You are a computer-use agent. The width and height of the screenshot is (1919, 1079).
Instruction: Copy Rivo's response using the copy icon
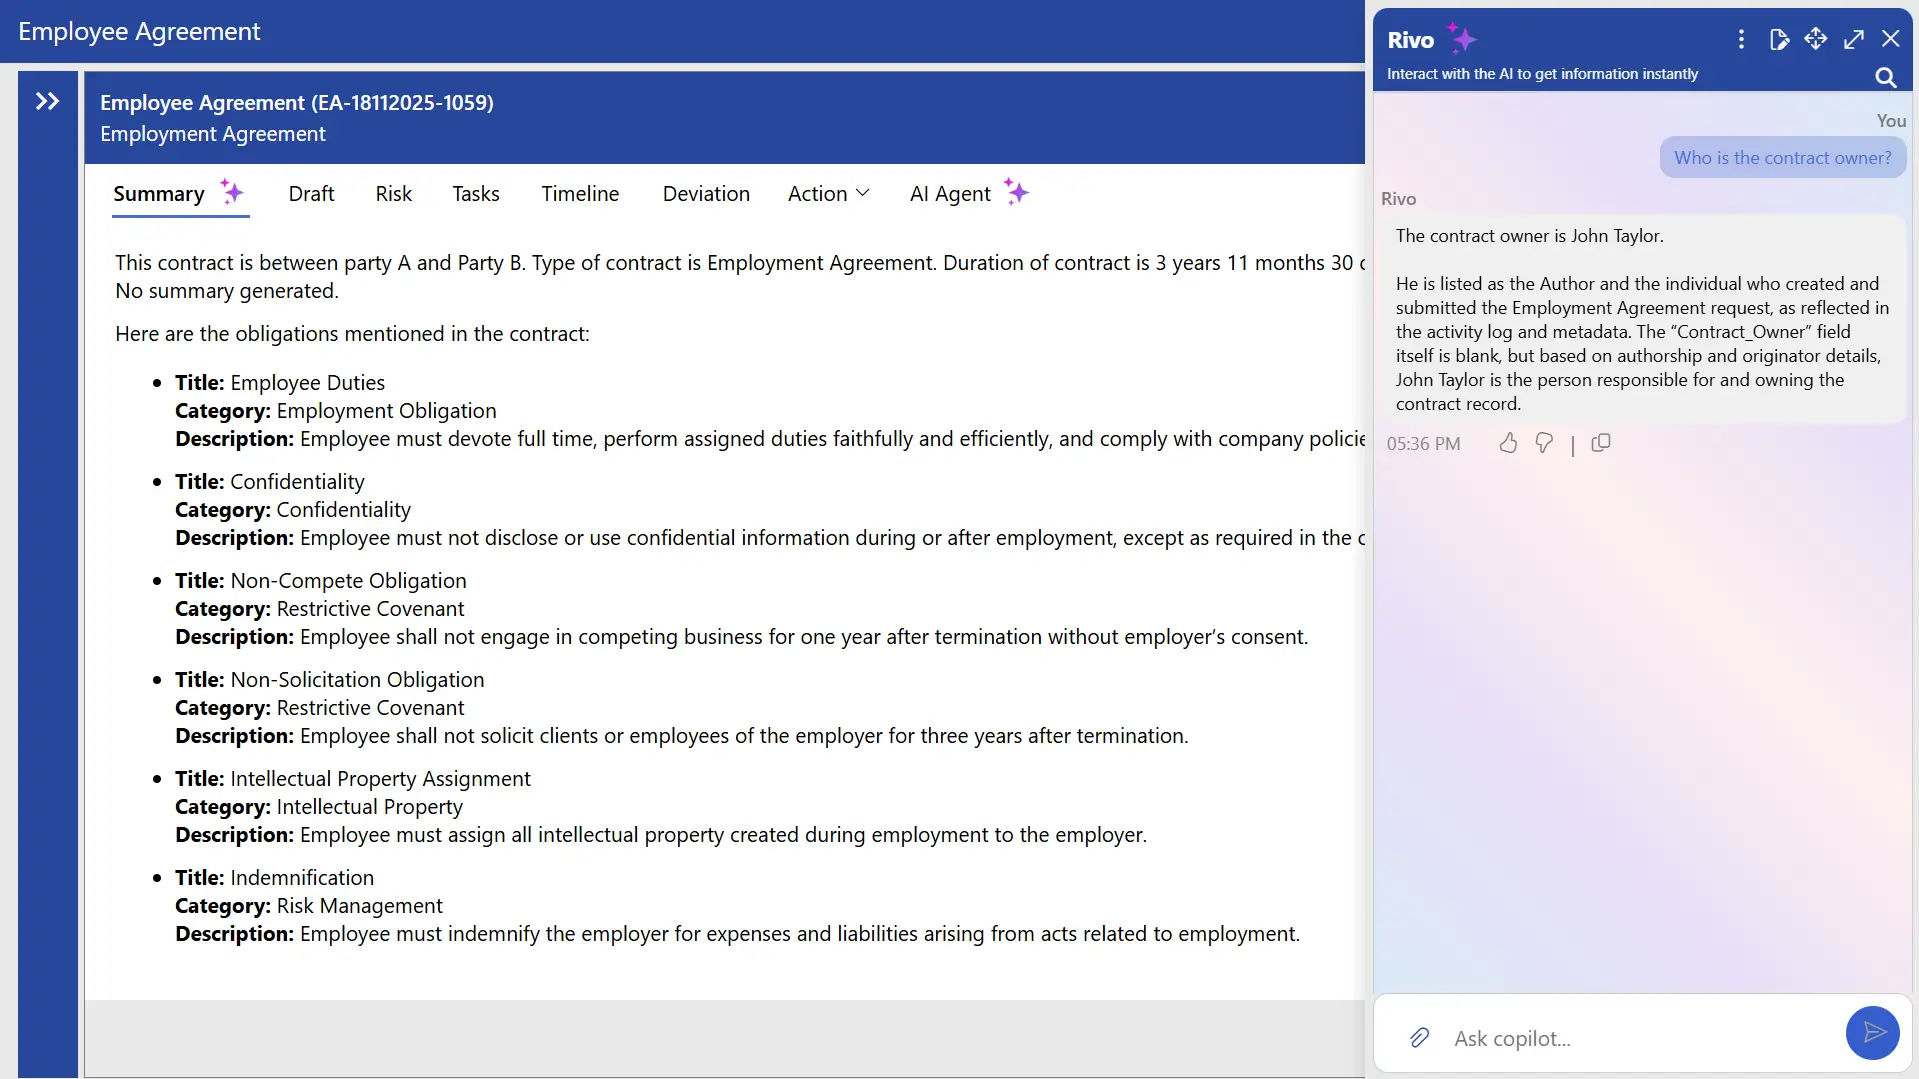click(1601, 443)
